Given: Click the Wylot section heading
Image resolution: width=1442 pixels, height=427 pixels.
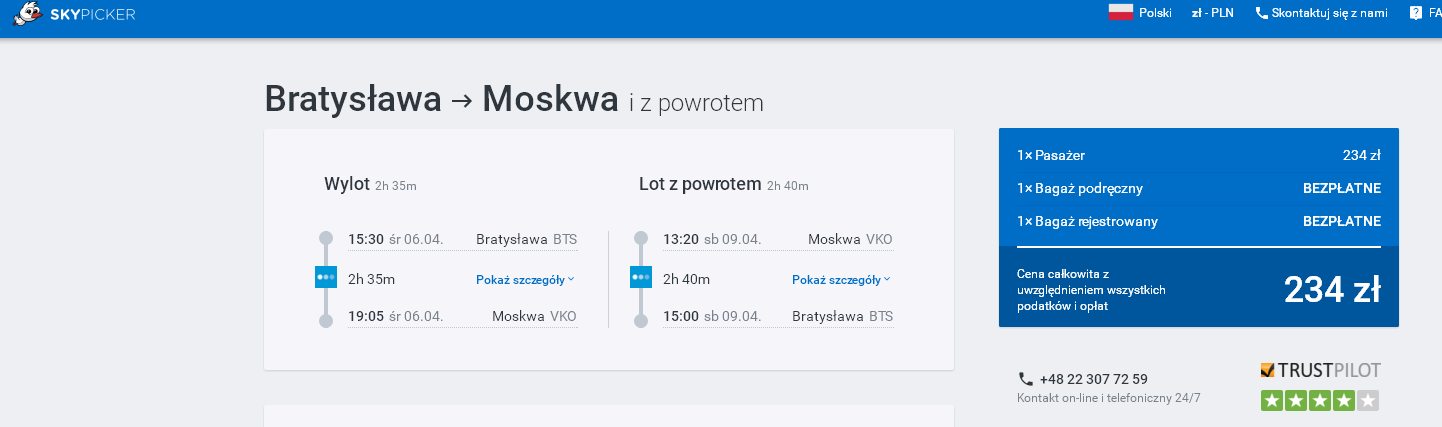Looking at the screenshot, I should click(x=347, y=184).
